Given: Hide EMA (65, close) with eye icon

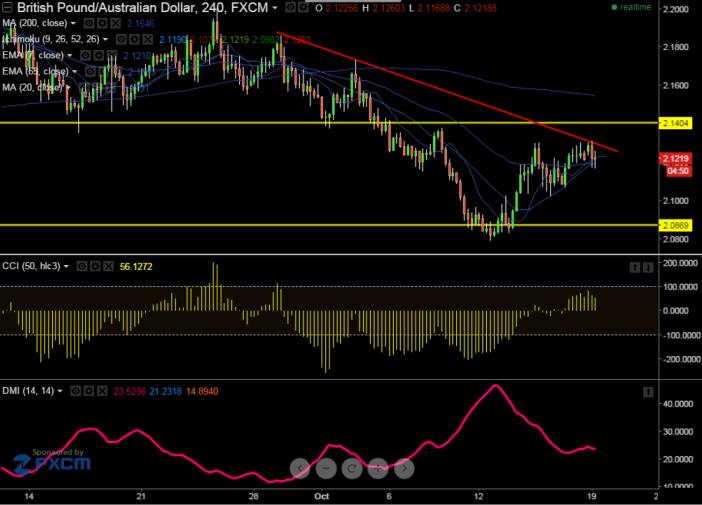Looking at the screenshot, I should (x=90, y=72).
